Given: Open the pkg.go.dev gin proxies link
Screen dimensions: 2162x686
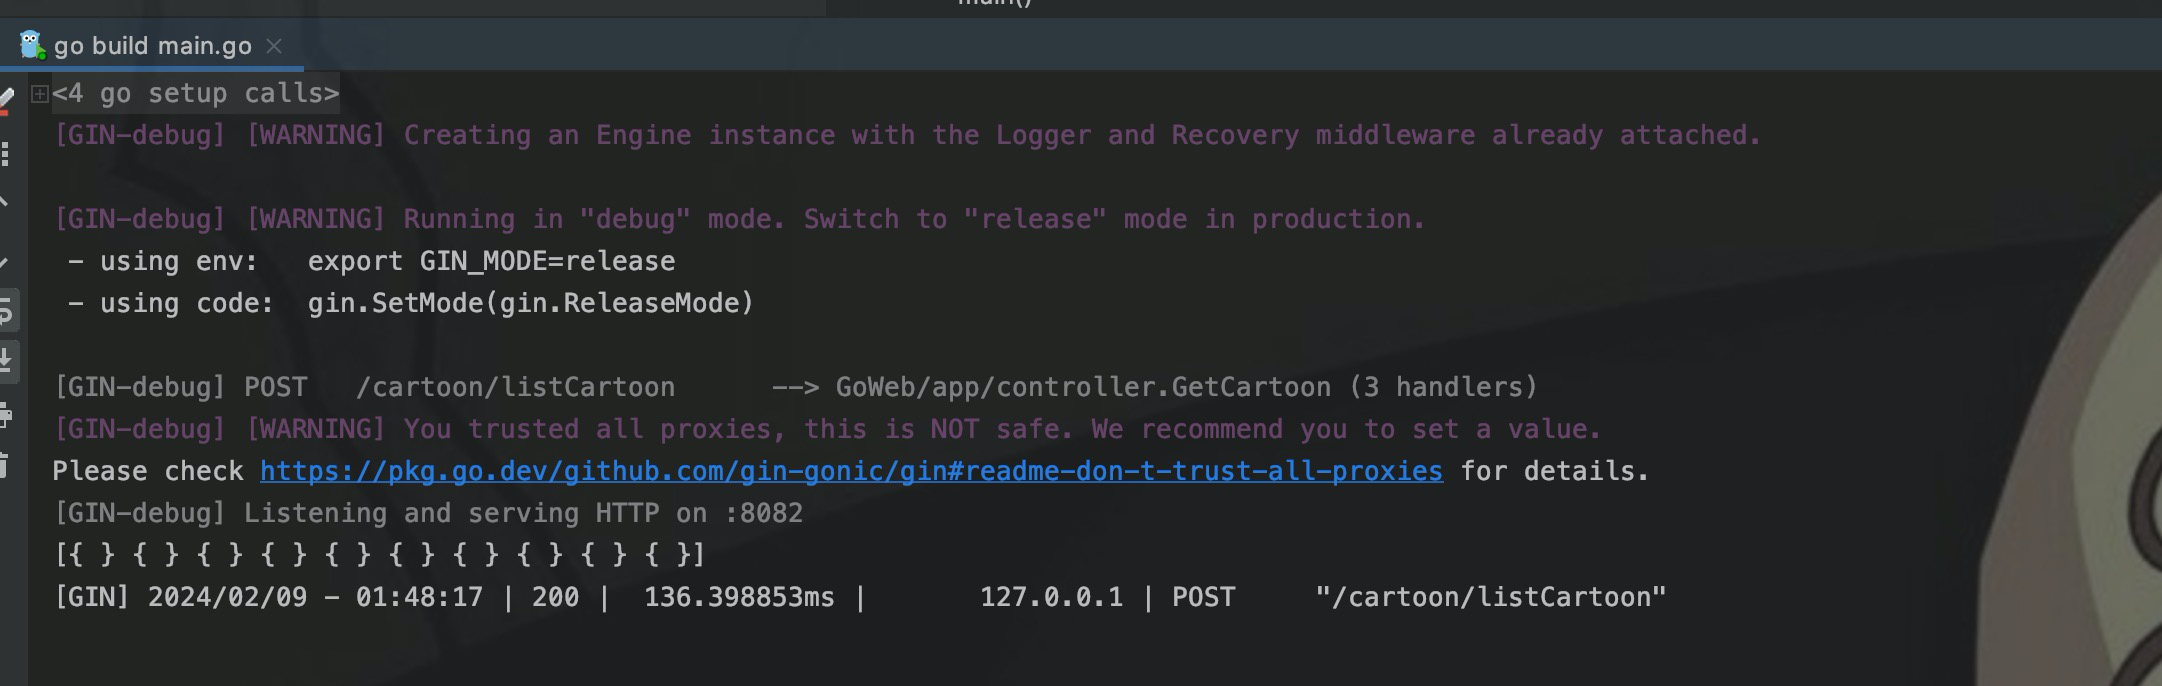Looking at the screenshot, I should pyautogui.click(x=851, y=471).
